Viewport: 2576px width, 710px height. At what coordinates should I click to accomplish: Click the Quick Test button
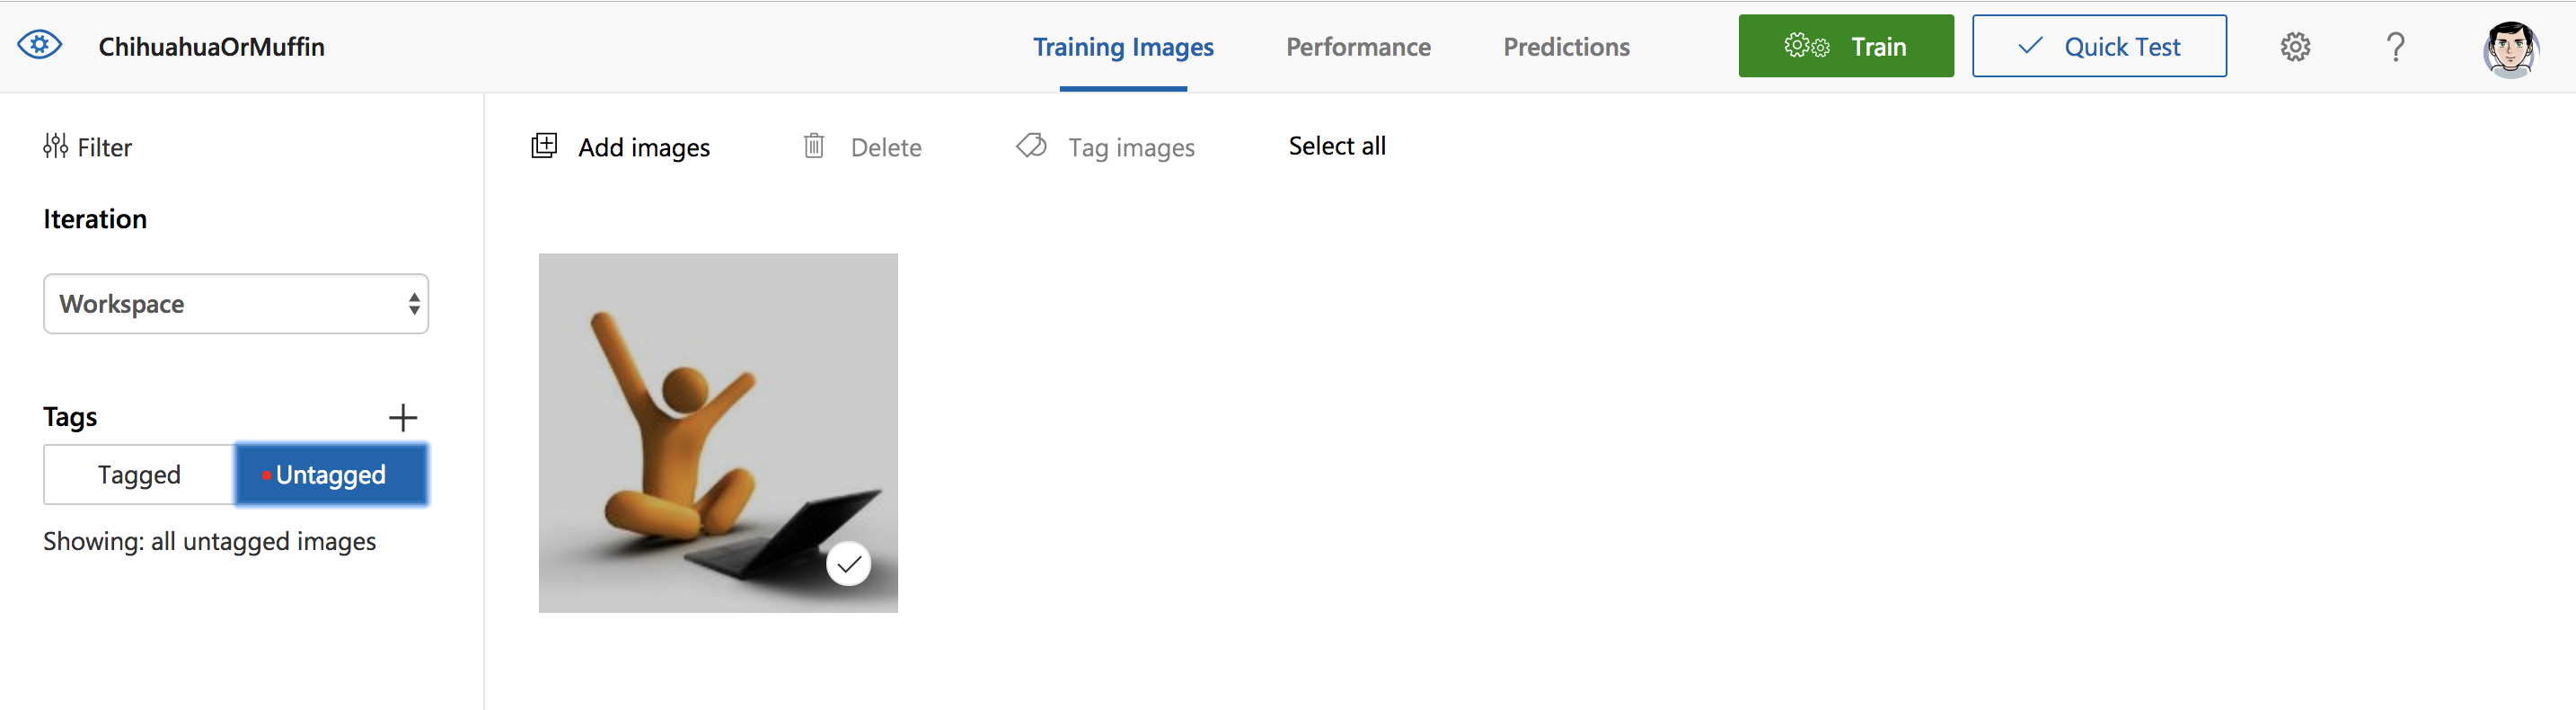point(2098,47)
